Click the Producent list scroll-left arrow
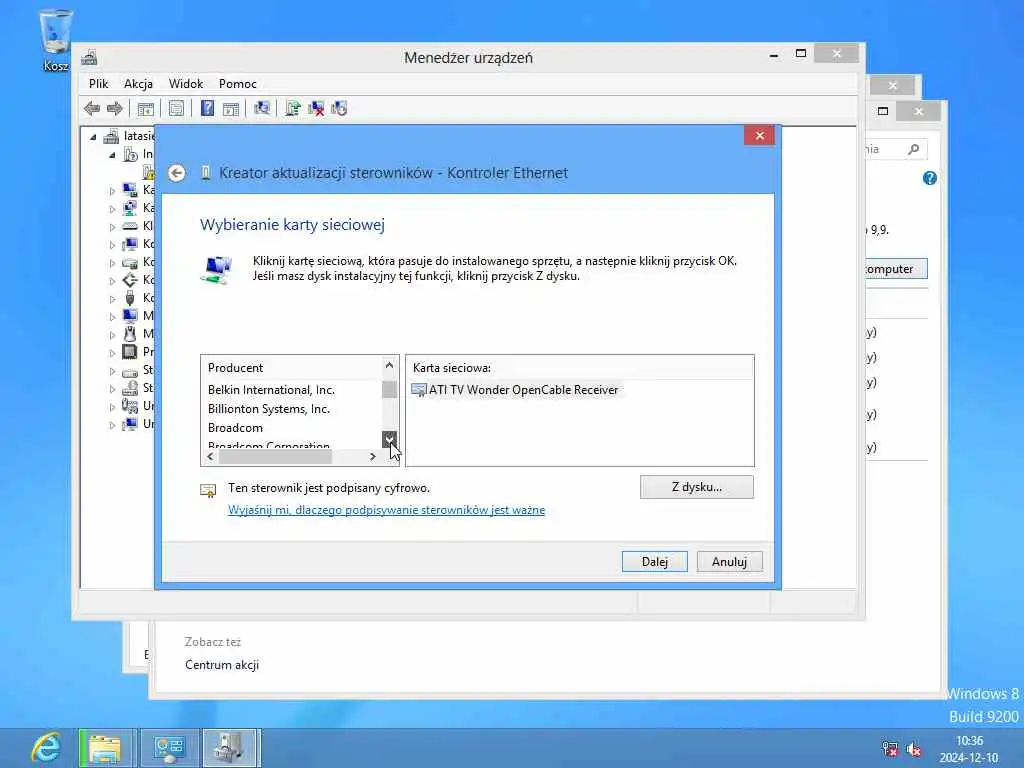Image resolution: width=1024 pixels, height=768 pixels. (x=210, y=456)
